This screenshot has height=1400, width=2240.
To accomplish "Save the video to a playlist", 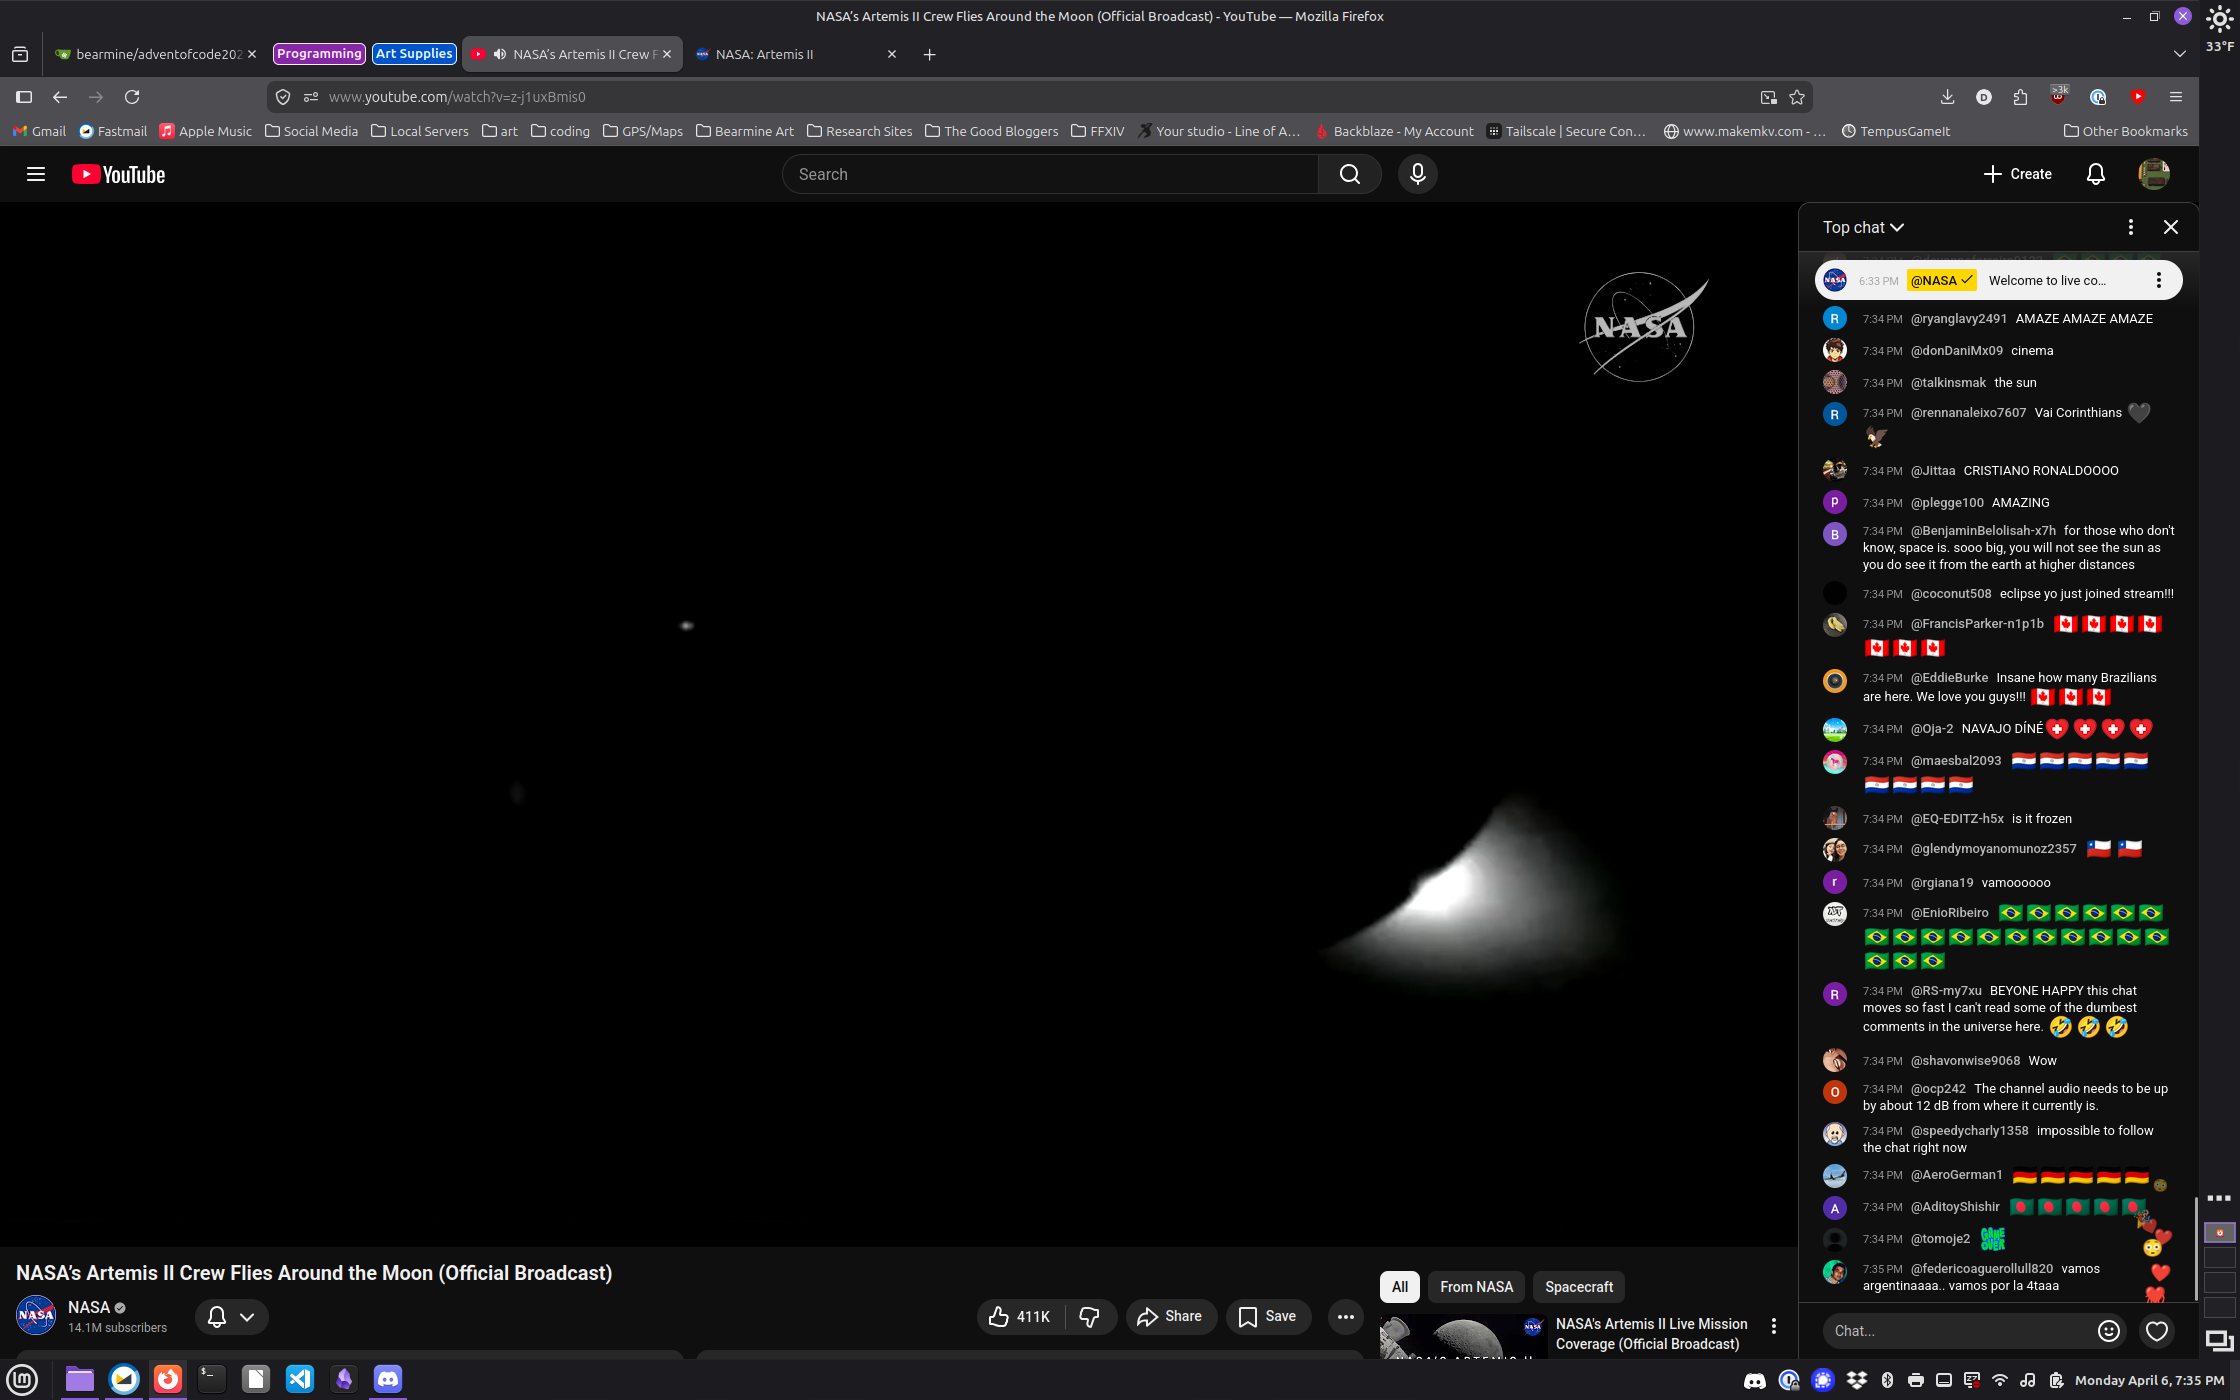I will pyautogui.click(x=1267, y=1317).
